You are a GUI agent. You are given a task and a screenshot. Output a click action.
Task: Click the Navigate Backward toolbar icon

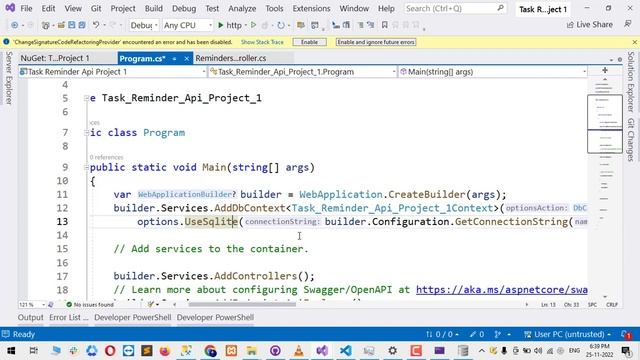tap(15, 25)
